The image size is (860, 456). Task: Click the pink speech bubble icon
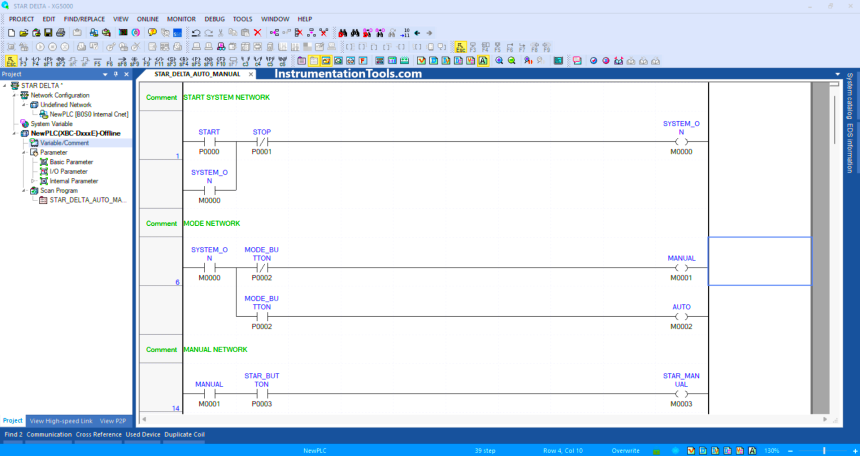(x=576, y=61)
